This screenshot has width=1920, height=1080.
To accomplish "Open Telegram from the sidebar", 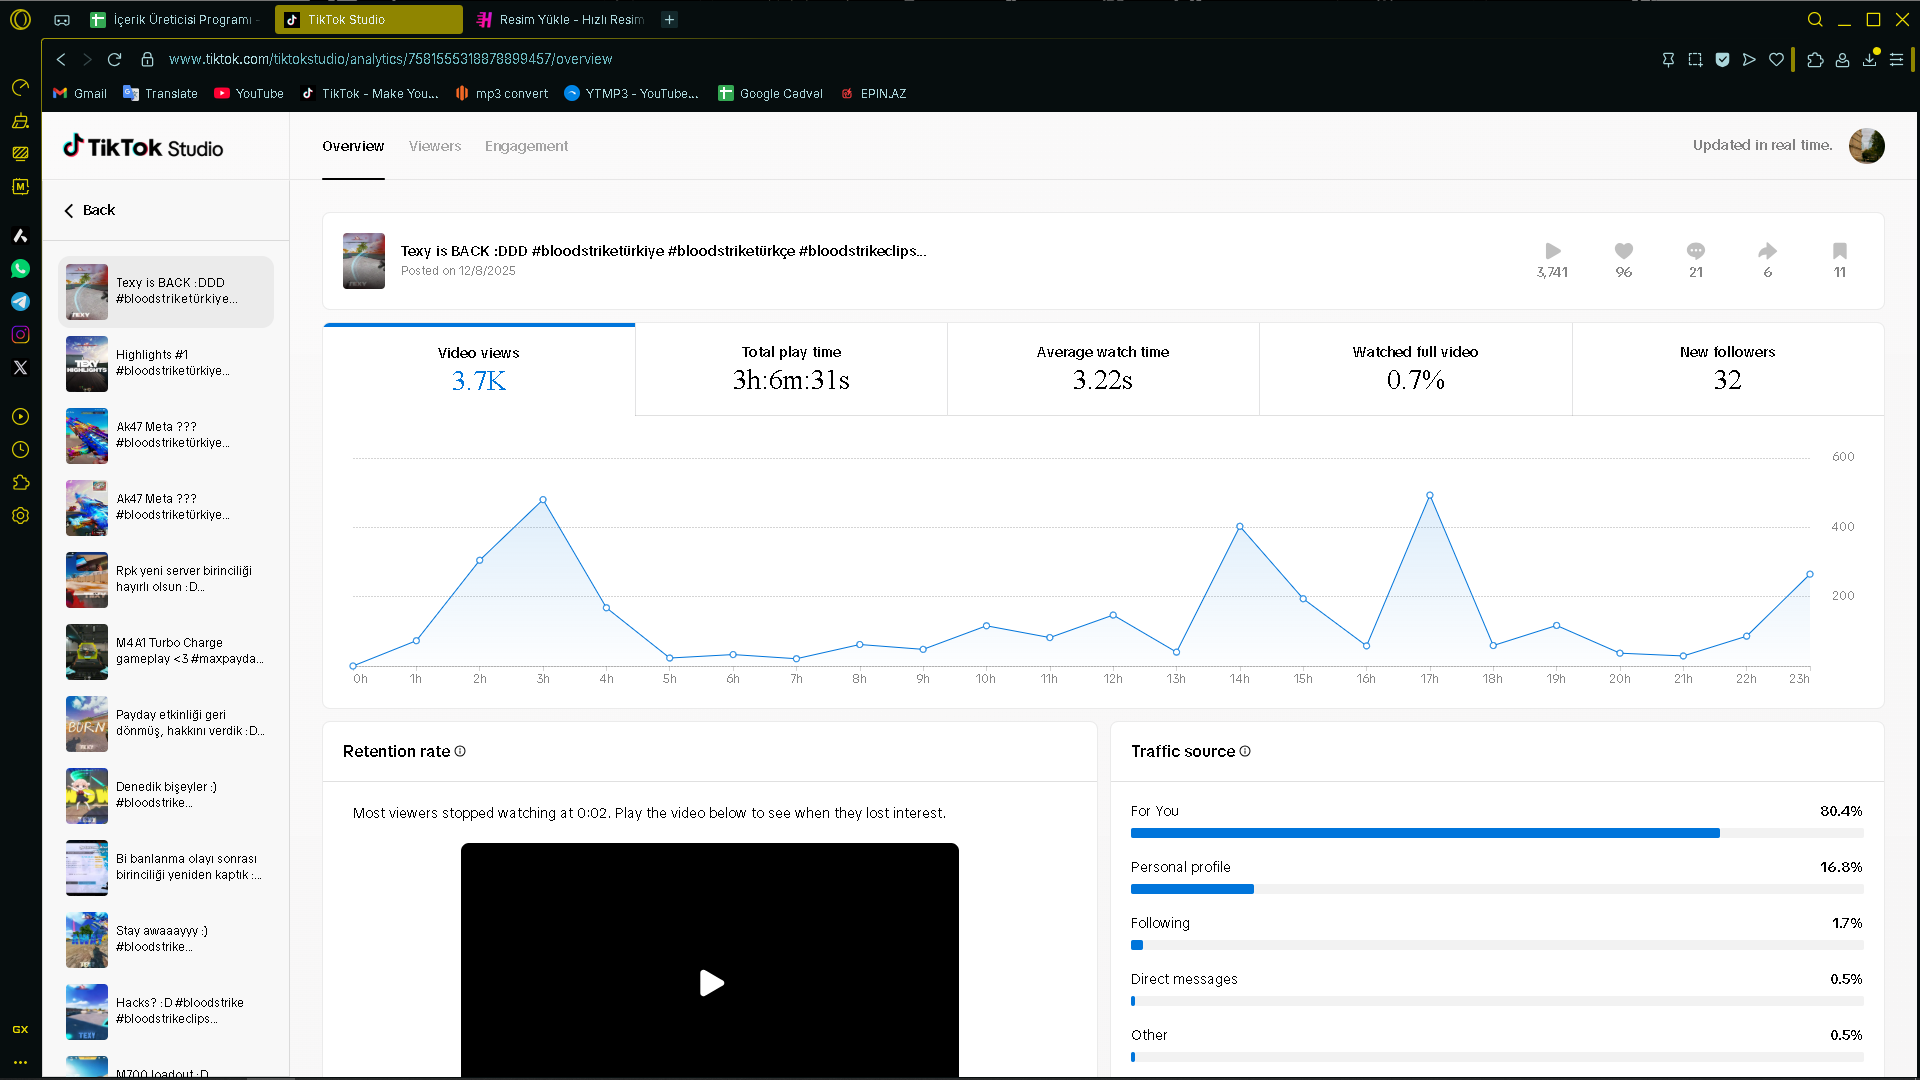I will click(x=20, y=302).
